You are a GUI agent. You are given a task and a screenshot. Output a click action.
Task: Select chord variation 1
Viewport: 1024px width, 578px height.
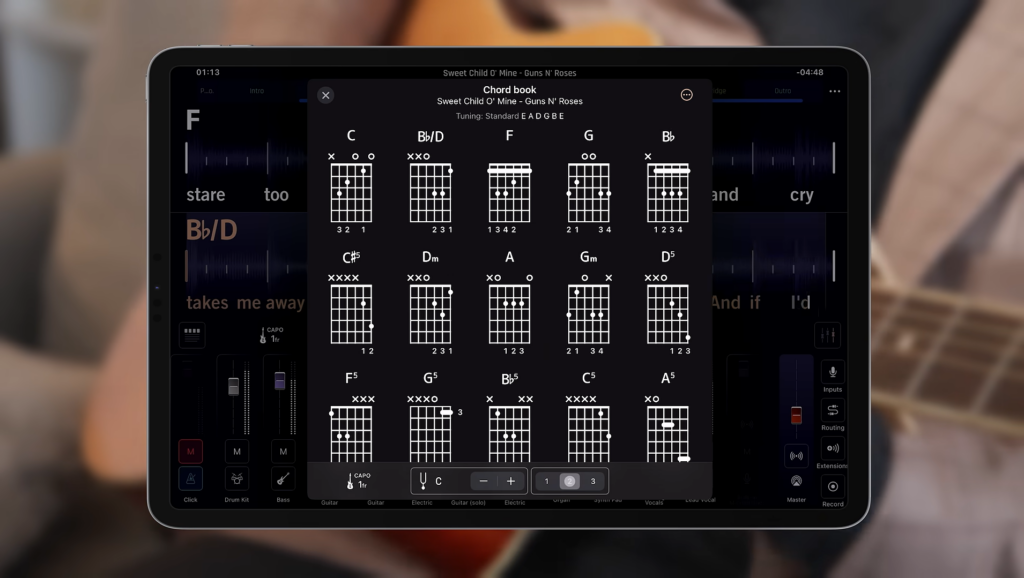[x=547, y=481]
